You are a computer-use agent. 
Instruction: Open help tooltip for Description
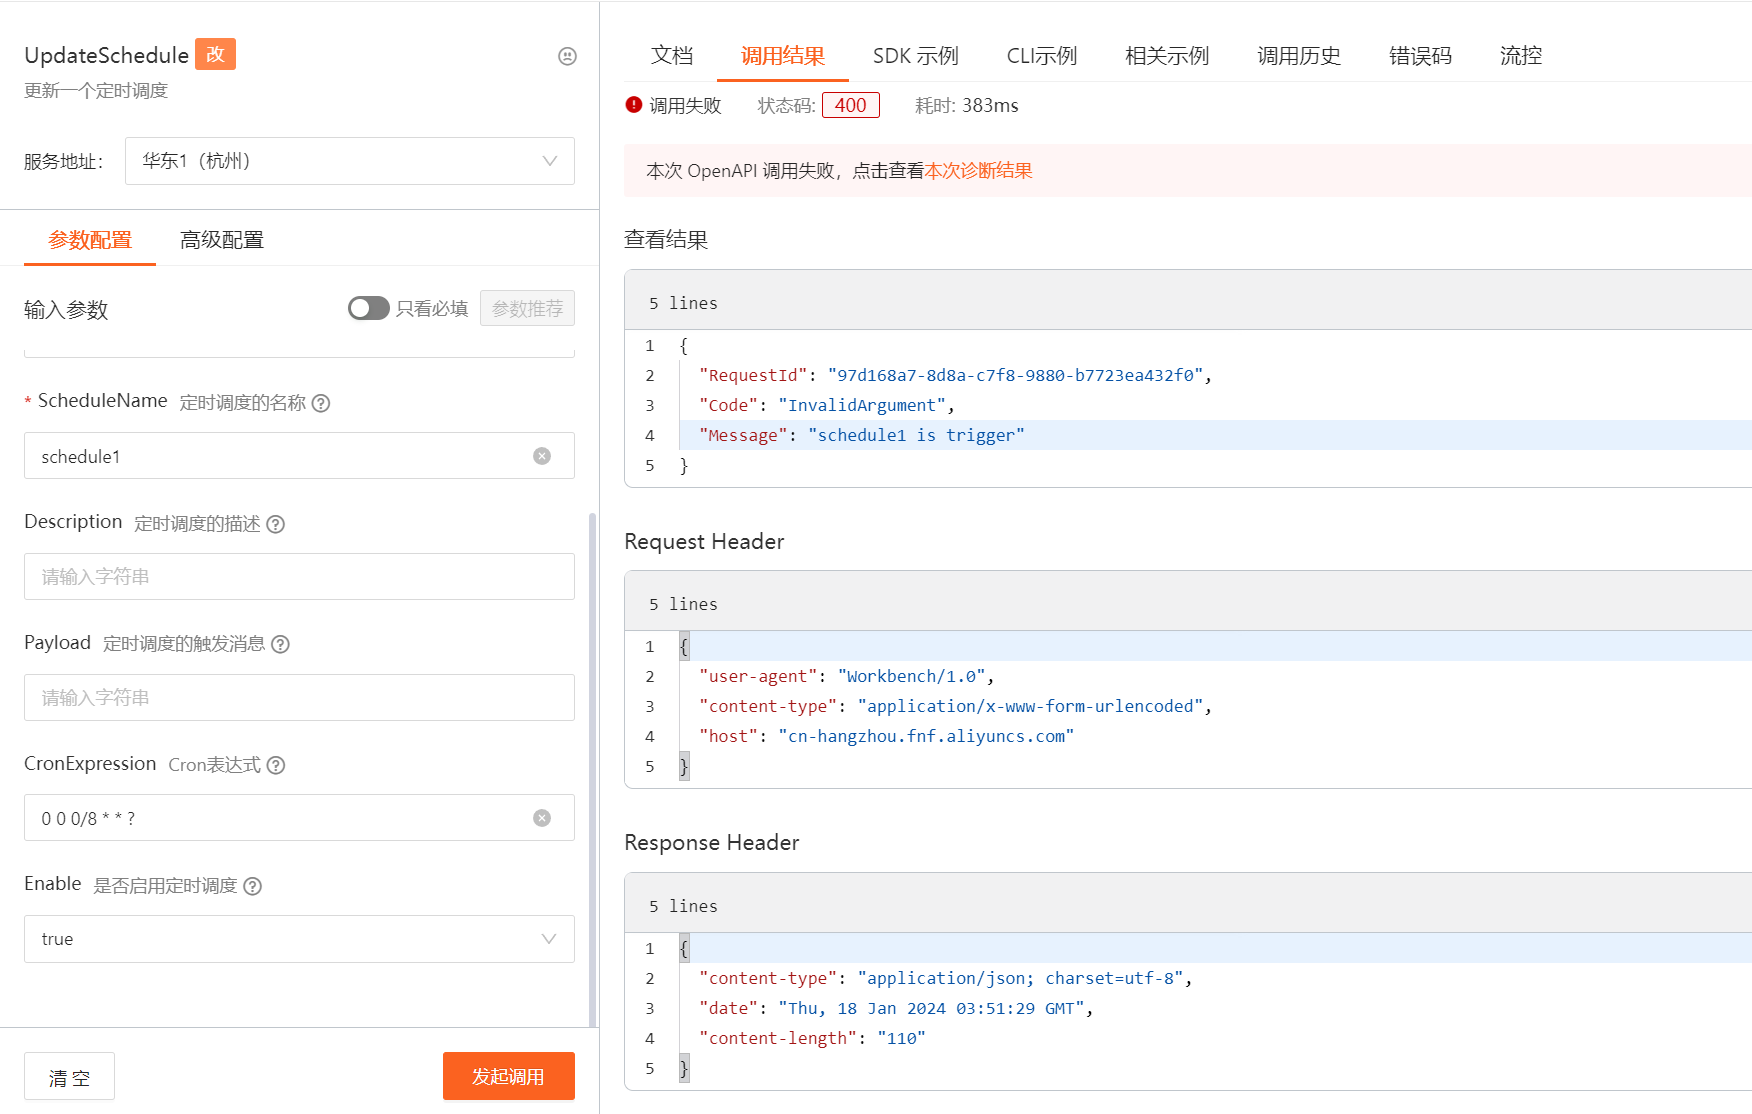(x=276, y=524)
